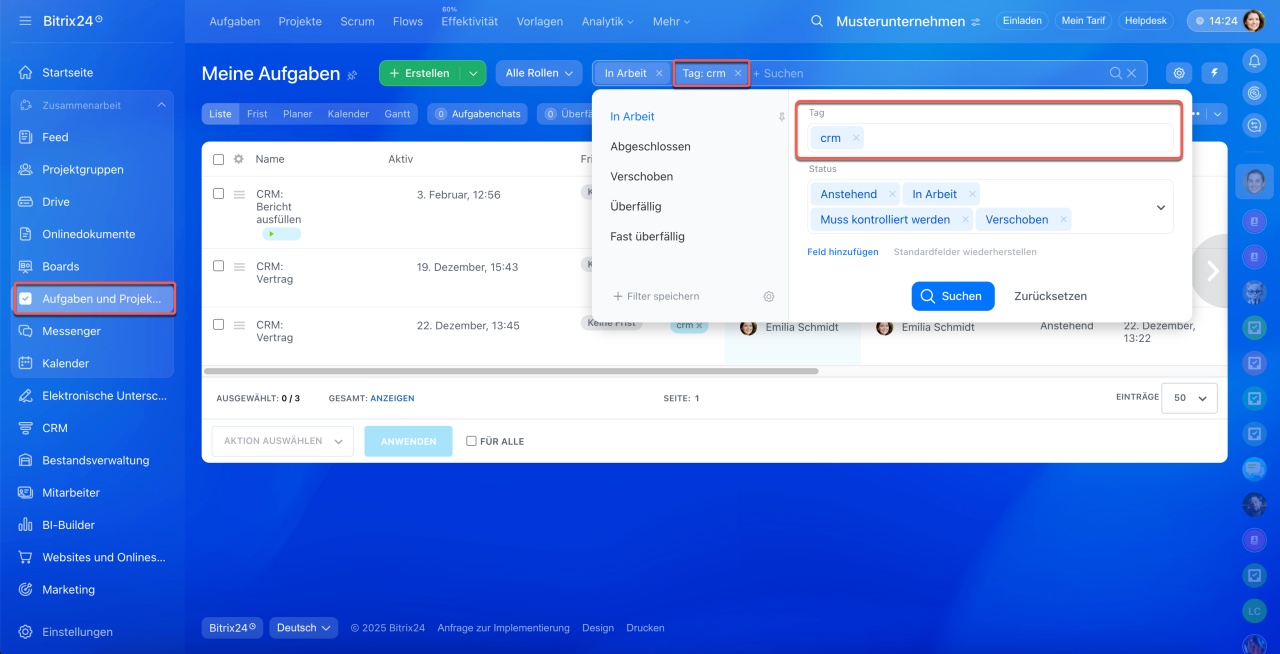This screenshot has width=1280, height=654.
Task: Switch to the Frist view tab
Action: click(x=257, y=114)
